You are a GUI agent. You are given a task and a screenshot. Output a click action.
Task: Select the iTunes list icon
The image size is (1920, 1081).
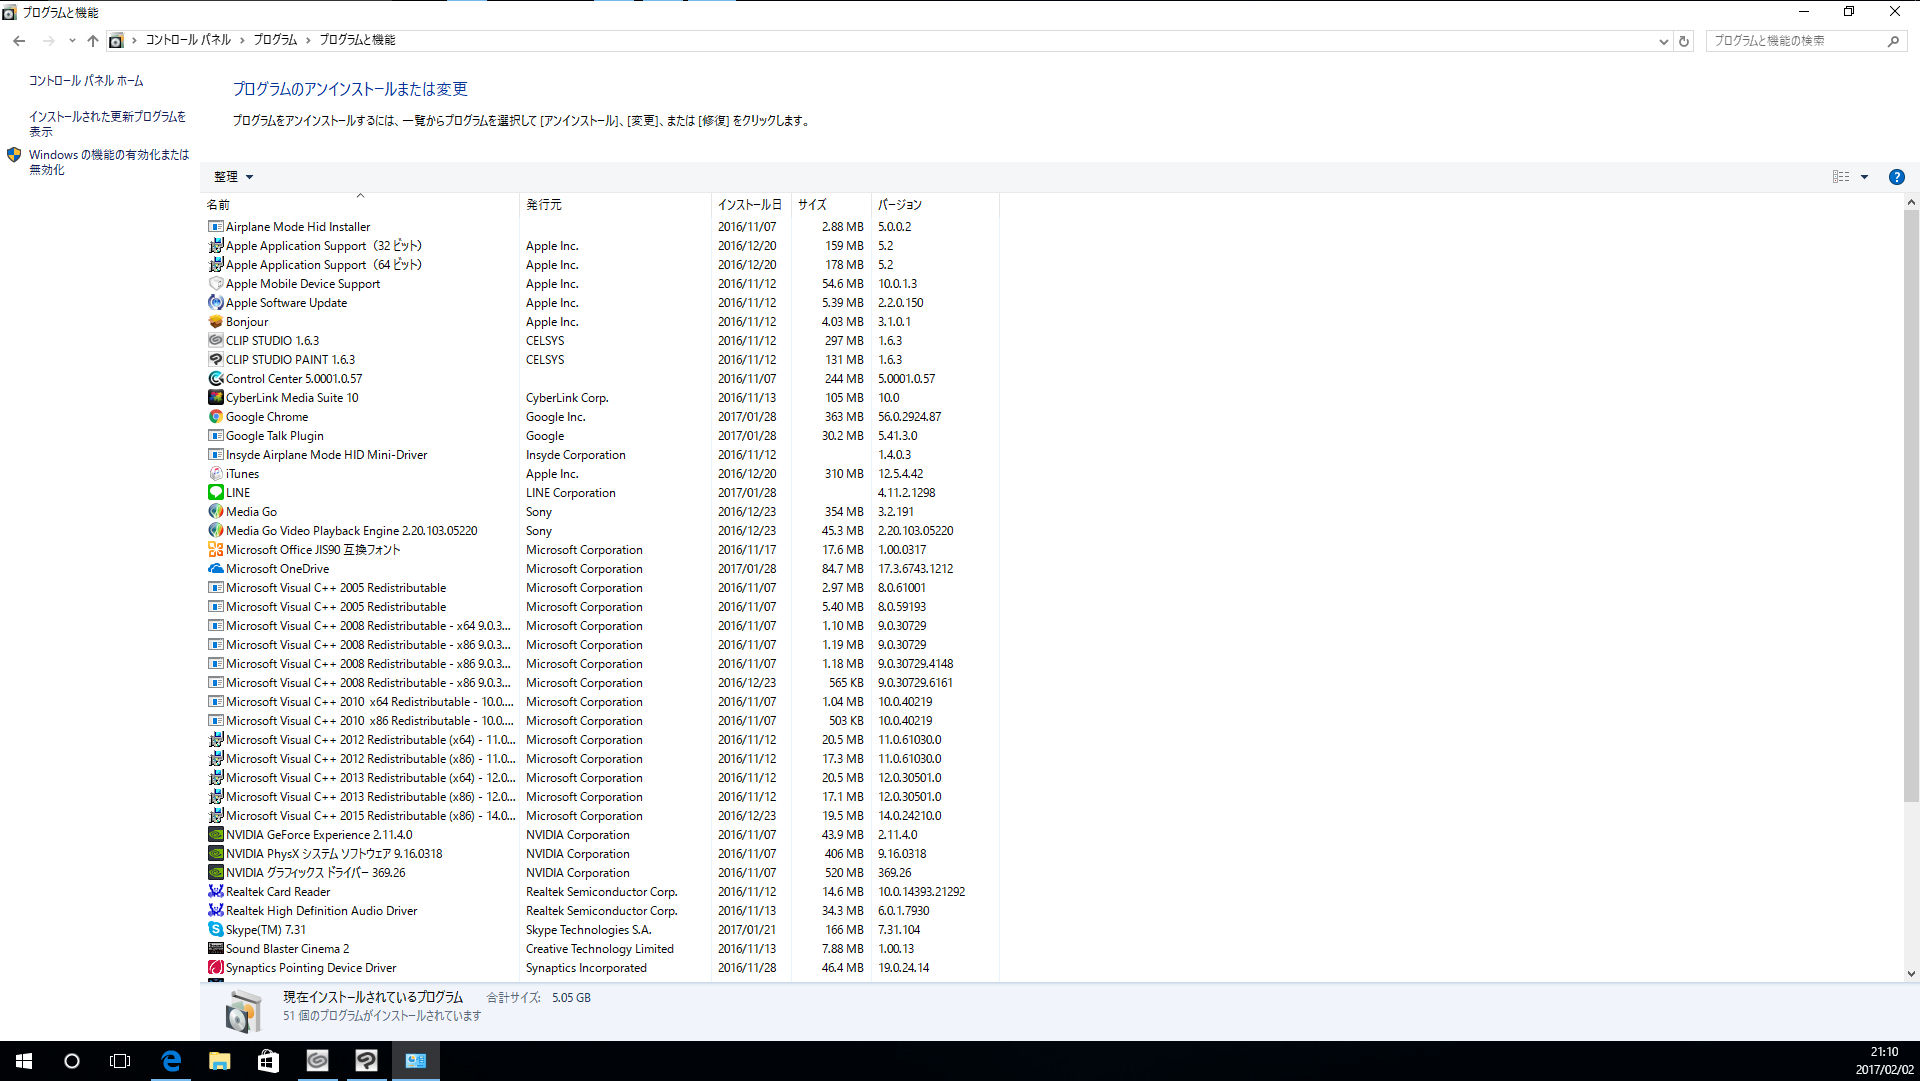pos(215,474)
